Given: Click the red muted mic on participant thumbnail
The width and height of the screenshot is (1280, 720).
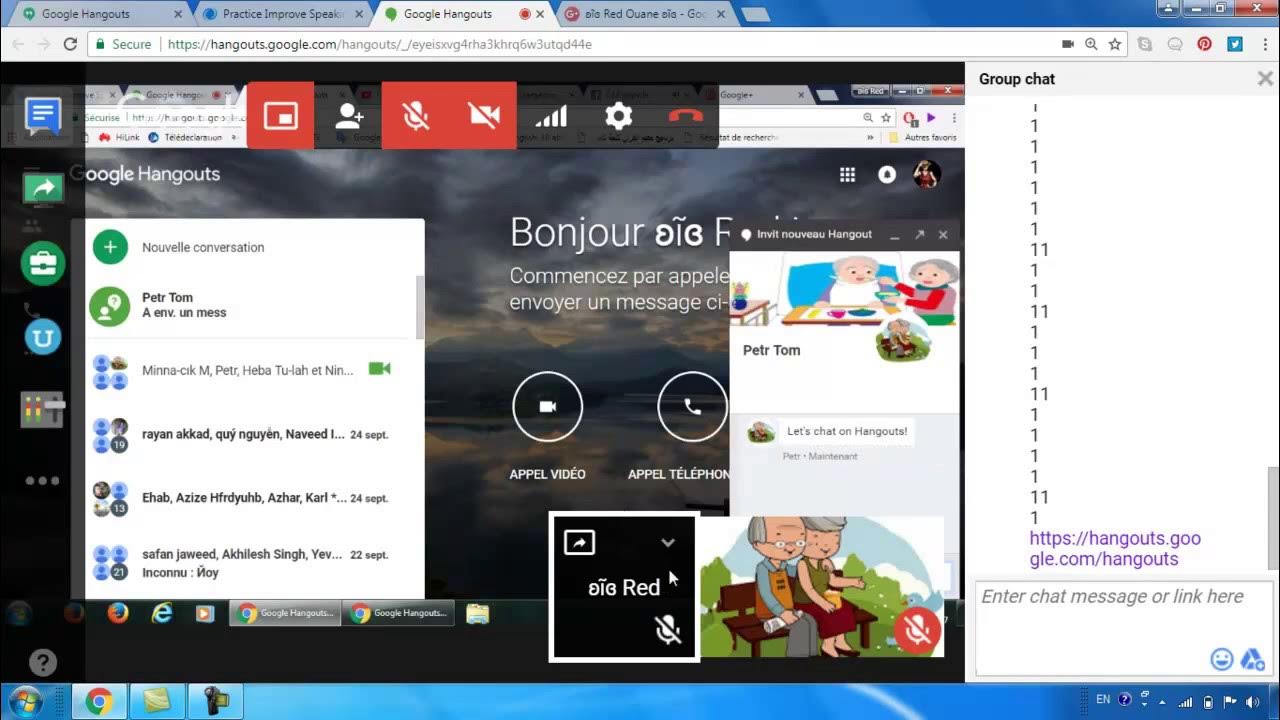Looking at the screenshot, I should click(x=917, y=629).
